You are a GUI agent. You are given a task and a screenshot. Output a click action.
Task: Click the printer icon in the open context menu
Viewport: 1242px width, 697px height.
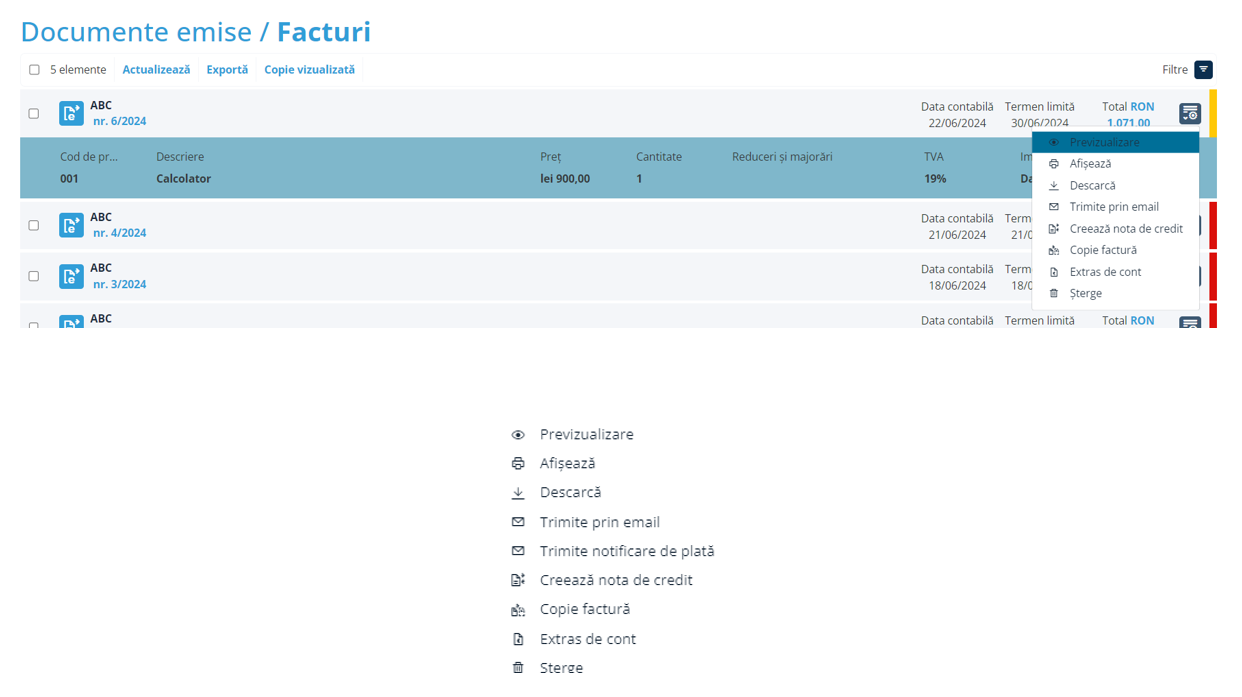click(1053, 164)
